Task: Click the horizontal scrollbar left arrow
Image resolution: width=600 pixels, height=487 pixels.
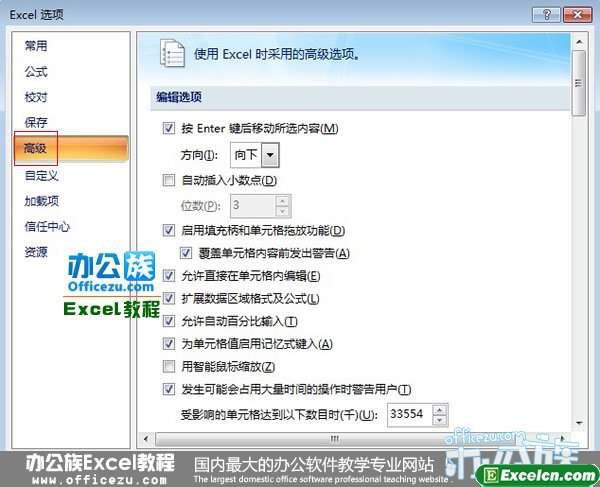Action: 146,439
